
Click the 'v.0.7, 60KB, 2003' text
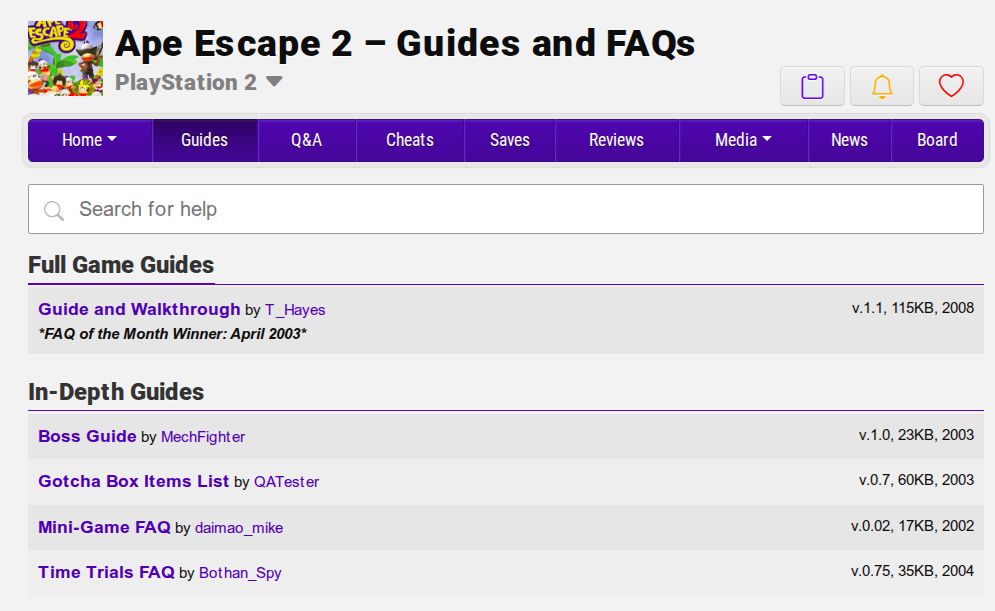click(916, 480)
